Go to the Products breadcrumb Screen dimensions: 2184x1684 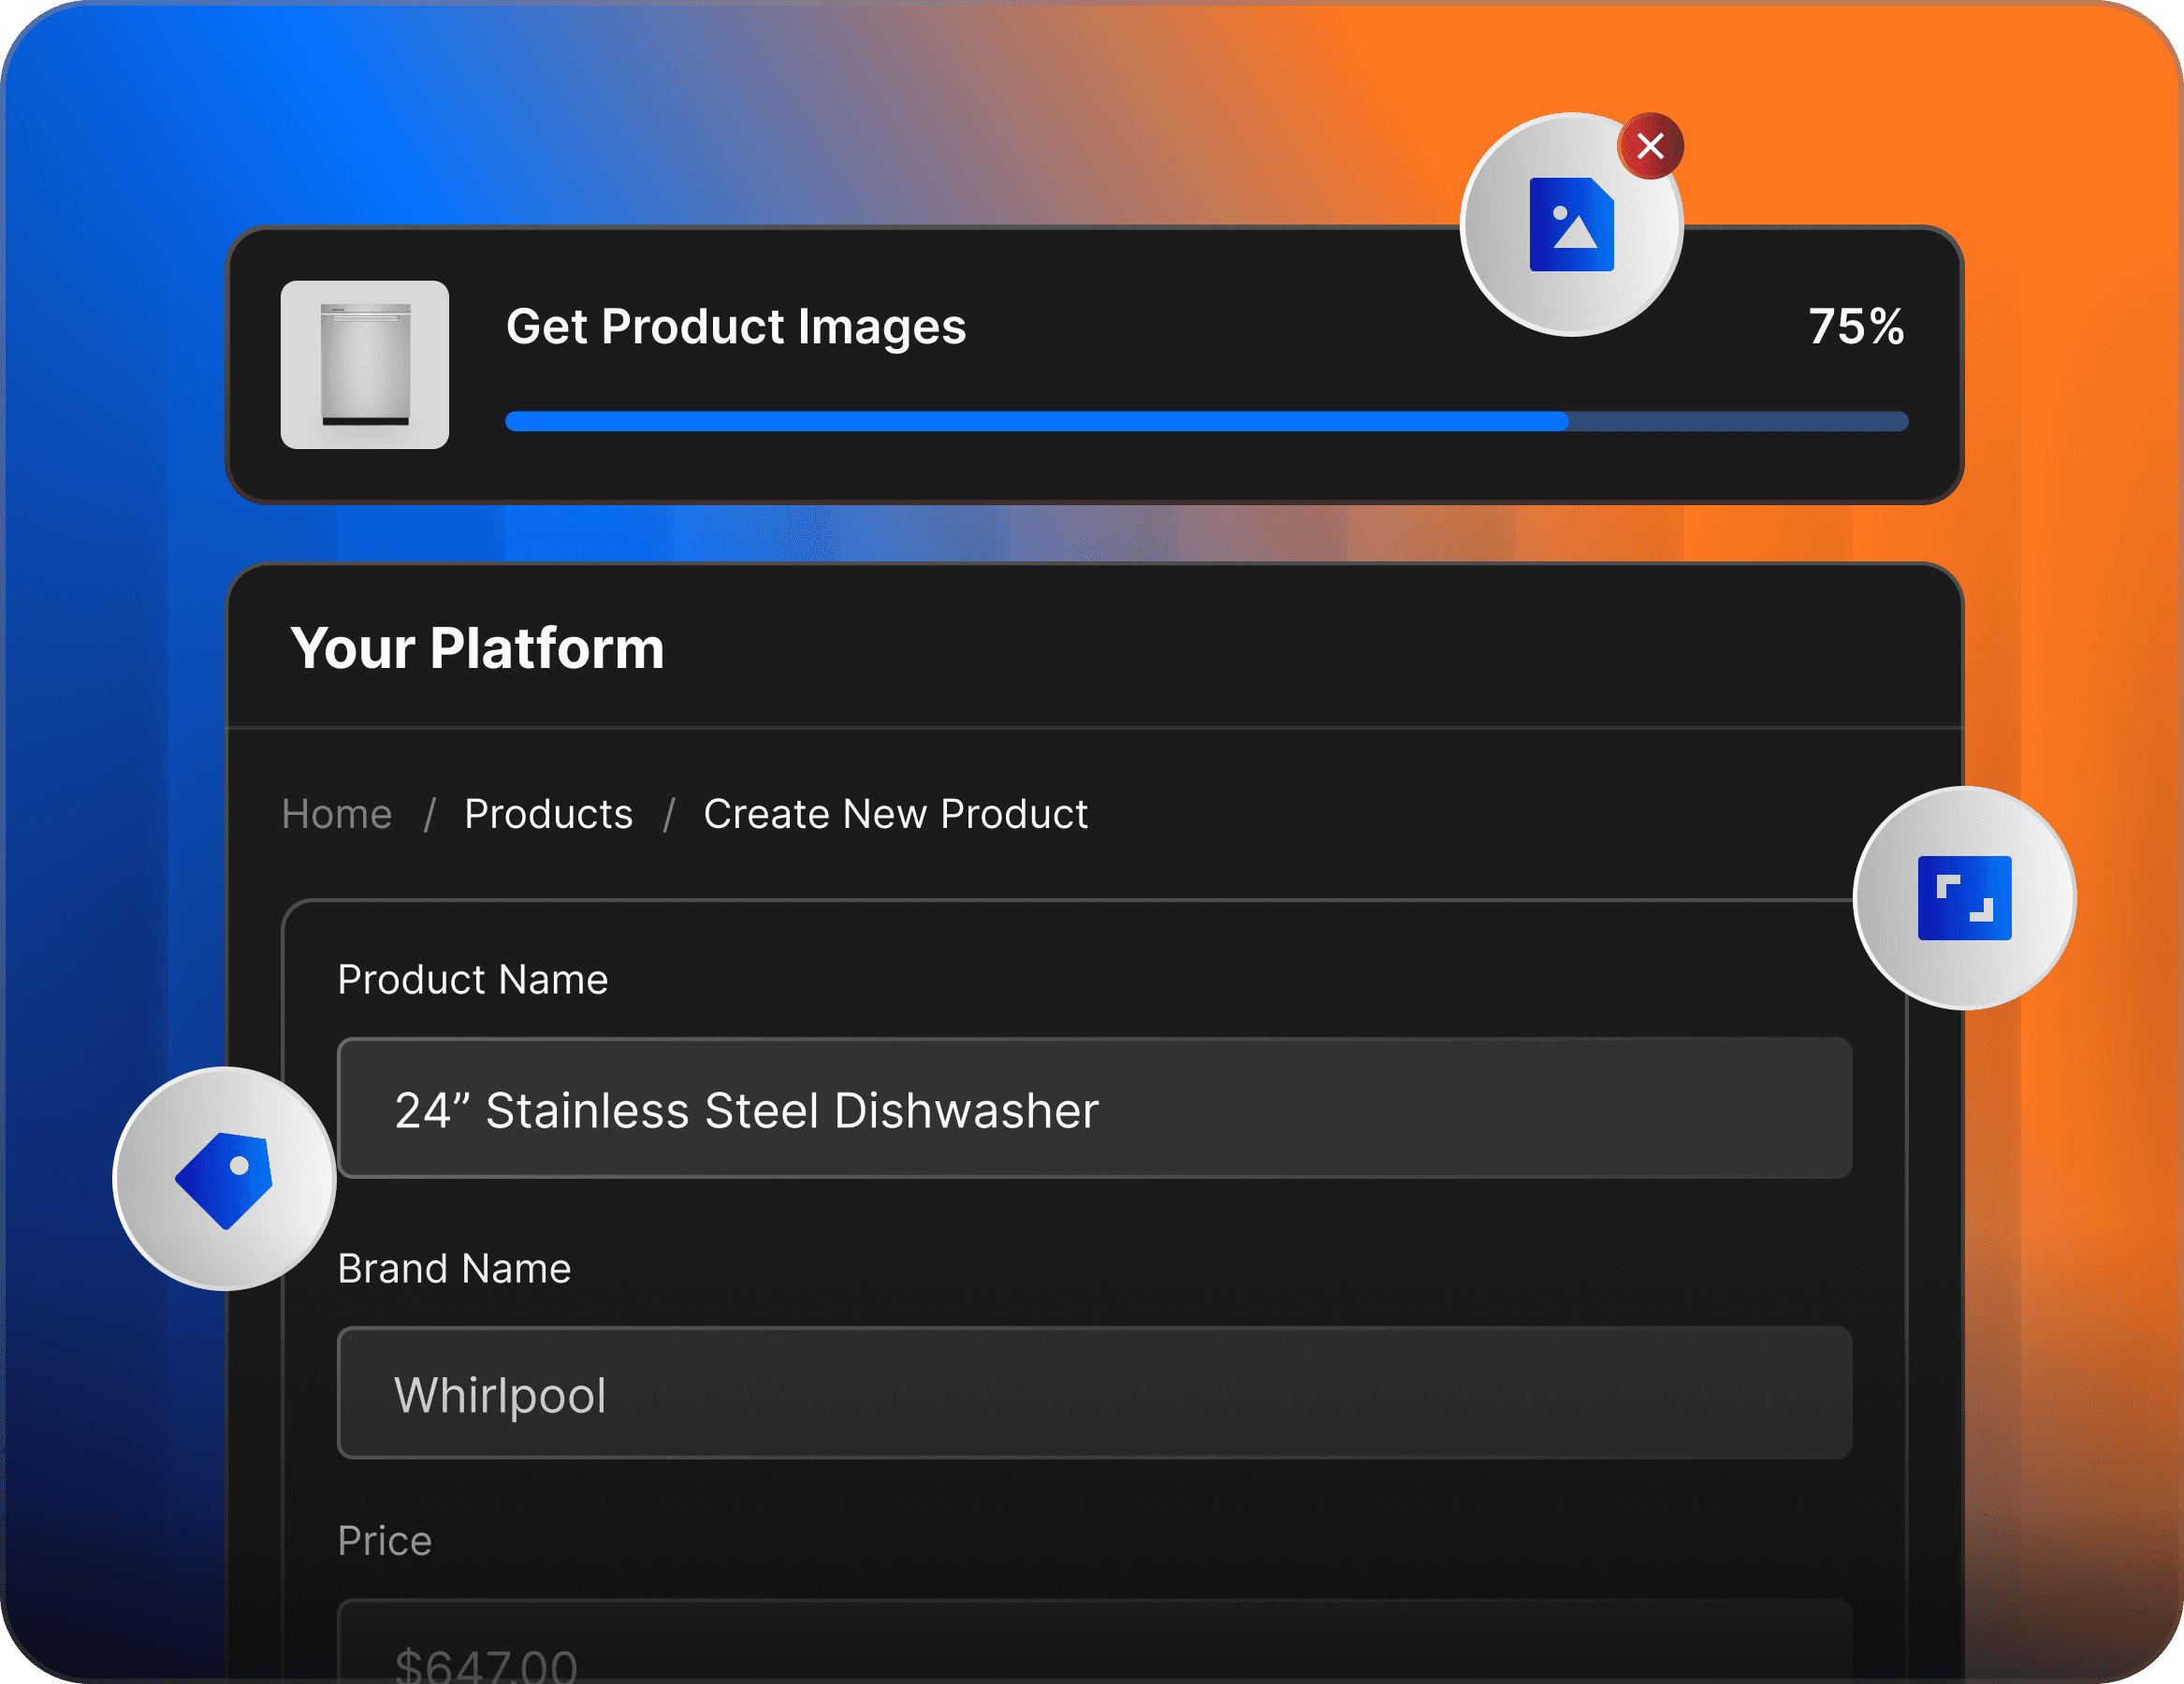[x=548, y=814]
